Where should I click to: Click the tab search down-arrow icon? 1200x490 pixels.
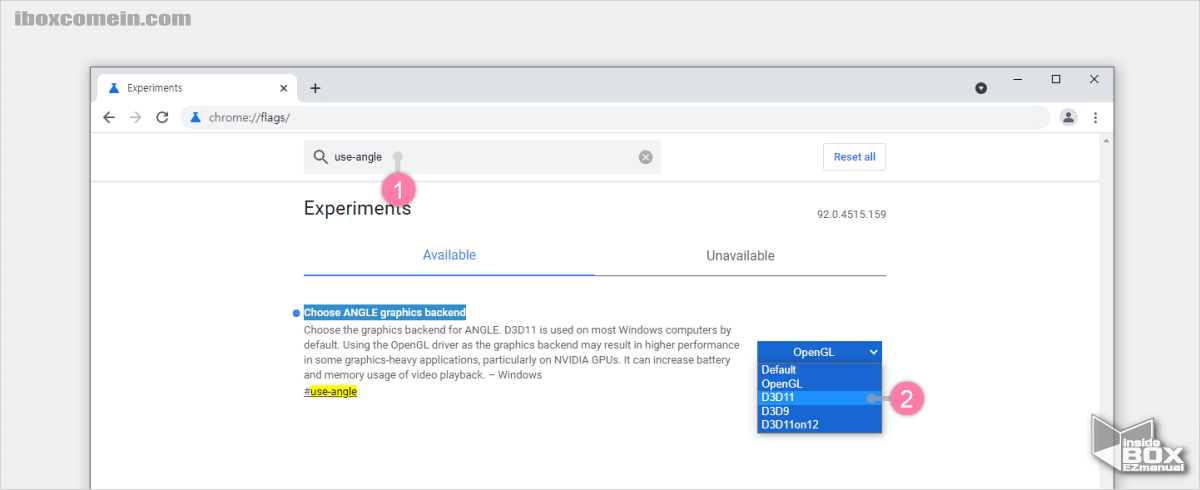tap(981, 88)
